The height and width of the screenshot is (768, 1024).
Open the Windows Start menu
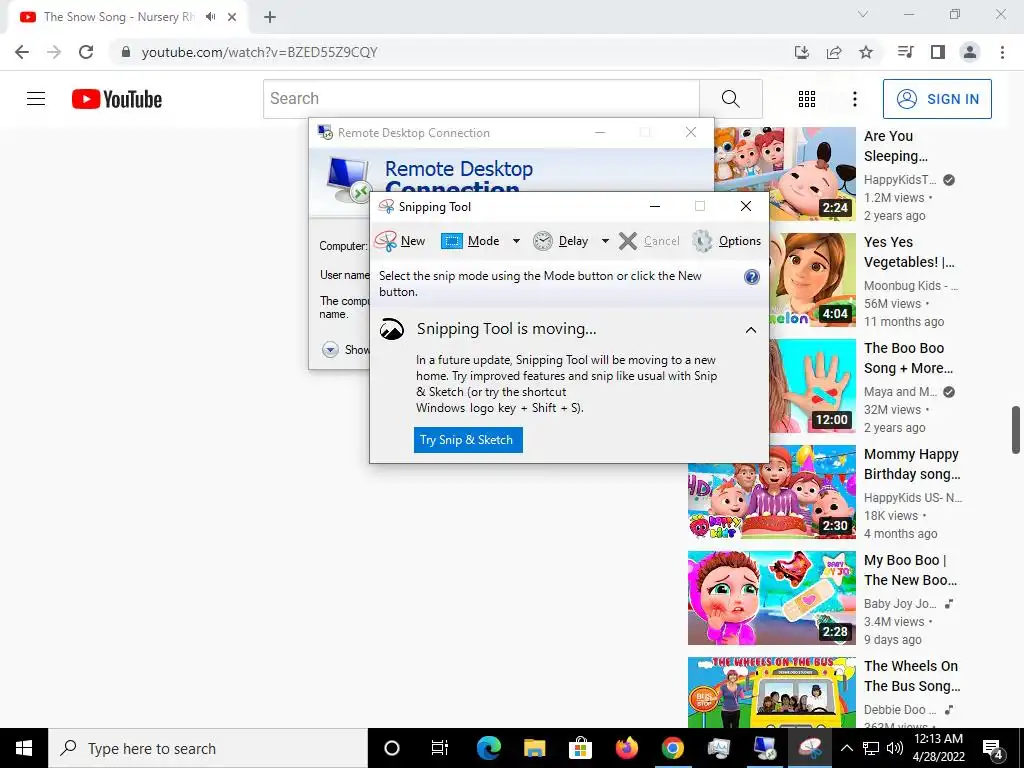24,748
